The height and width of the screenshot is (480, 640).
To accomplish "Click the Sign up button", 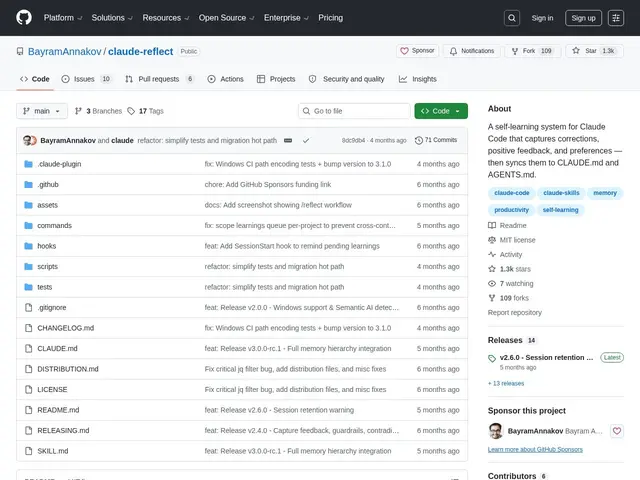I will coord(583,18).
